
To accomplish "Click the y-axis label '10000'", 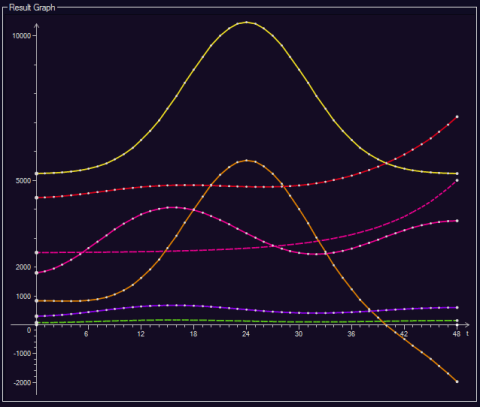I will pyautogui.click(x=22, y=36).
